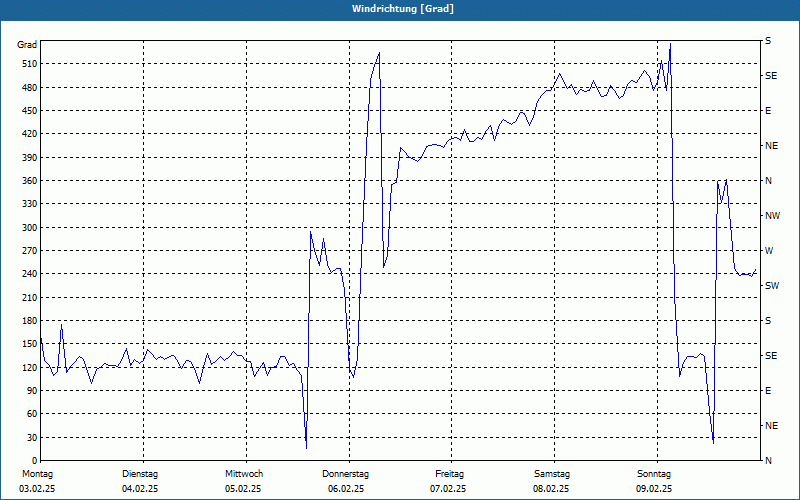Select the 420 y-axis value
Image resolution: width=800 pixels, height=500 pixels.
(30, 134)
